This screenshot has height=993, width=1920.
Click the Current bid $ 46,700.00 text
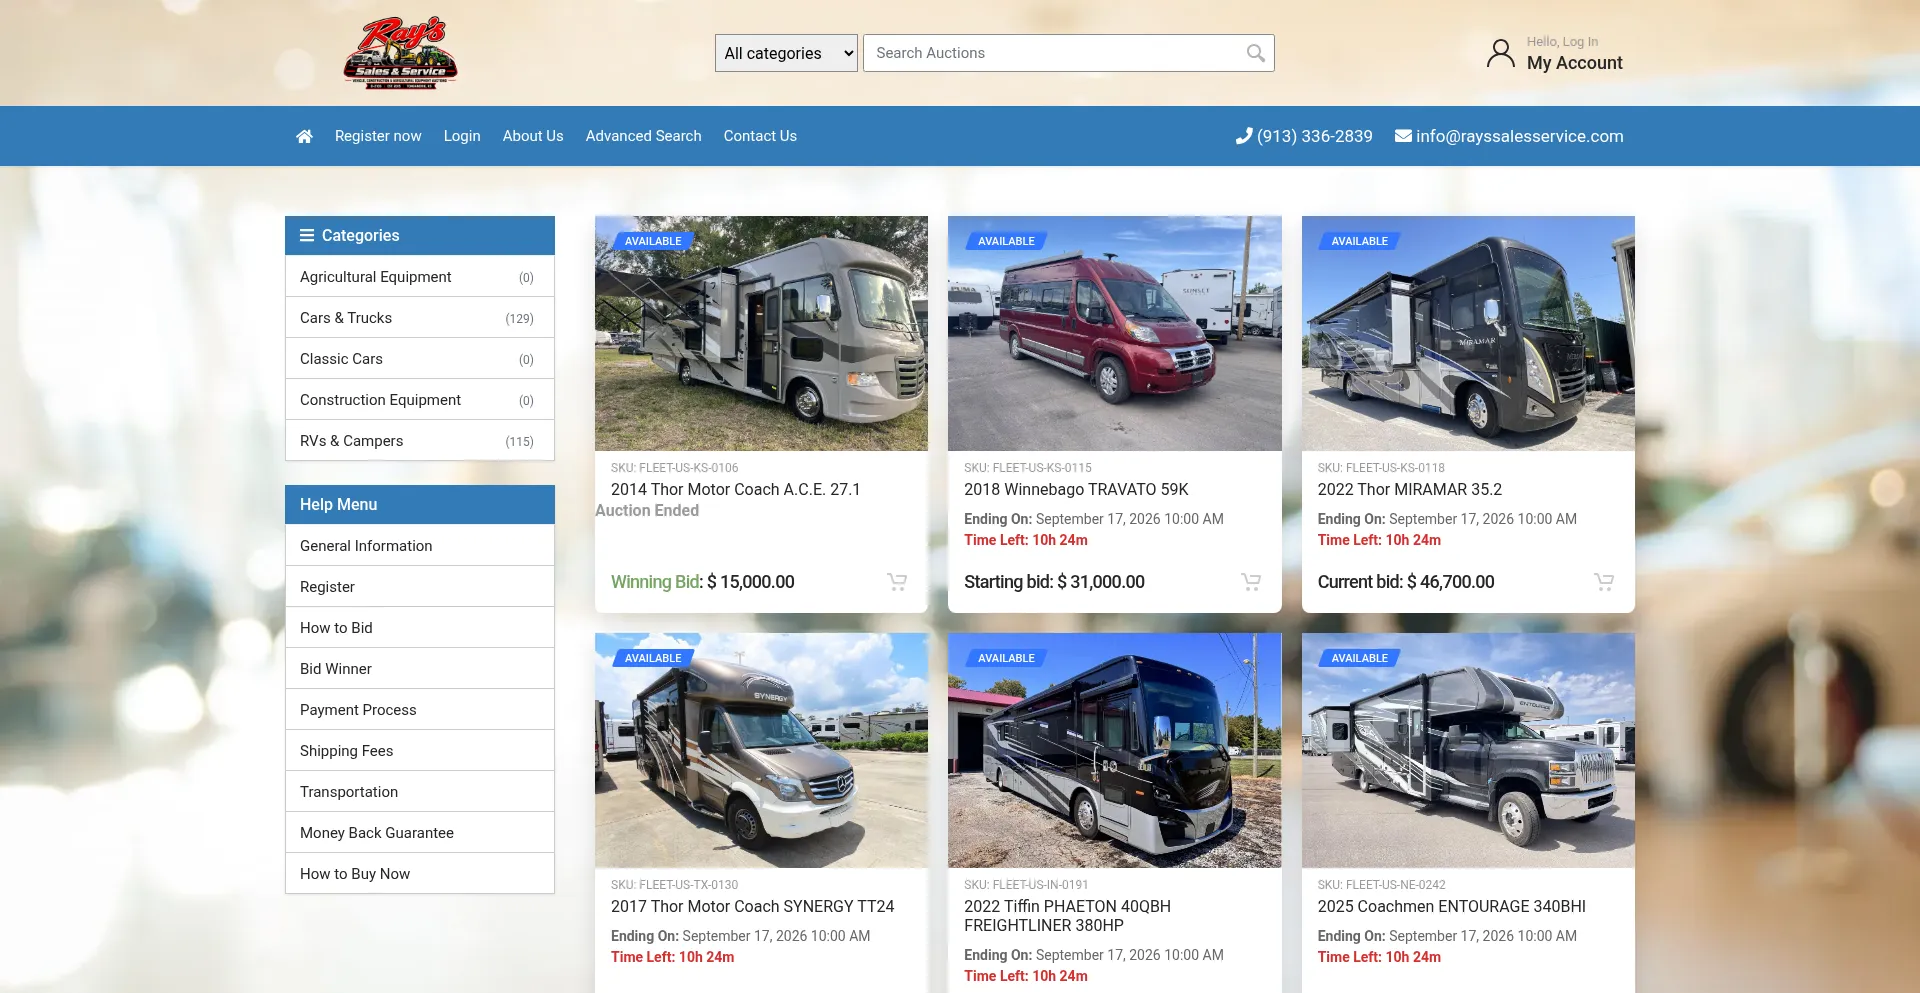(1406, 582)
